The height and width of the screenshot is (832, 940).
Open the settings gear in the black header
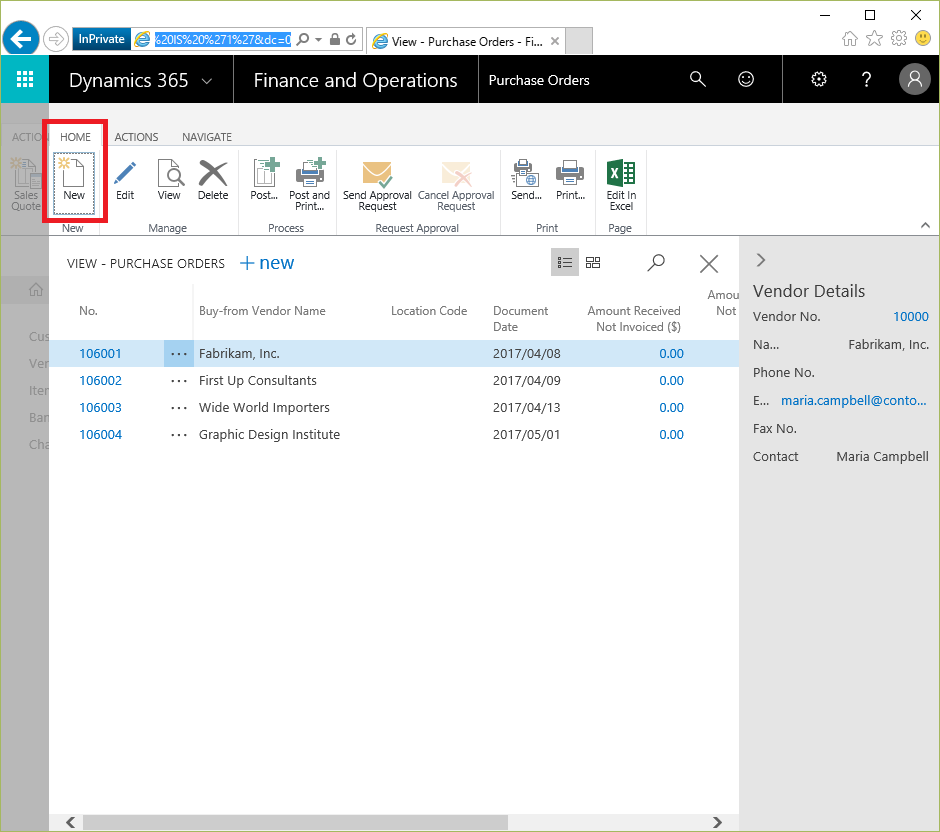point(819,79)
